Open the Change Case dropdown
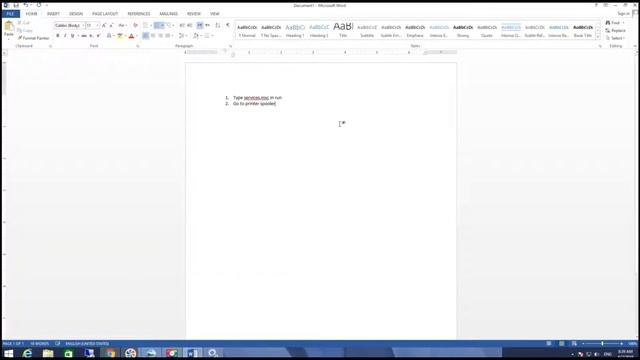Image resolution: width=640 pixels, height=360 pixels. point(122,25)
